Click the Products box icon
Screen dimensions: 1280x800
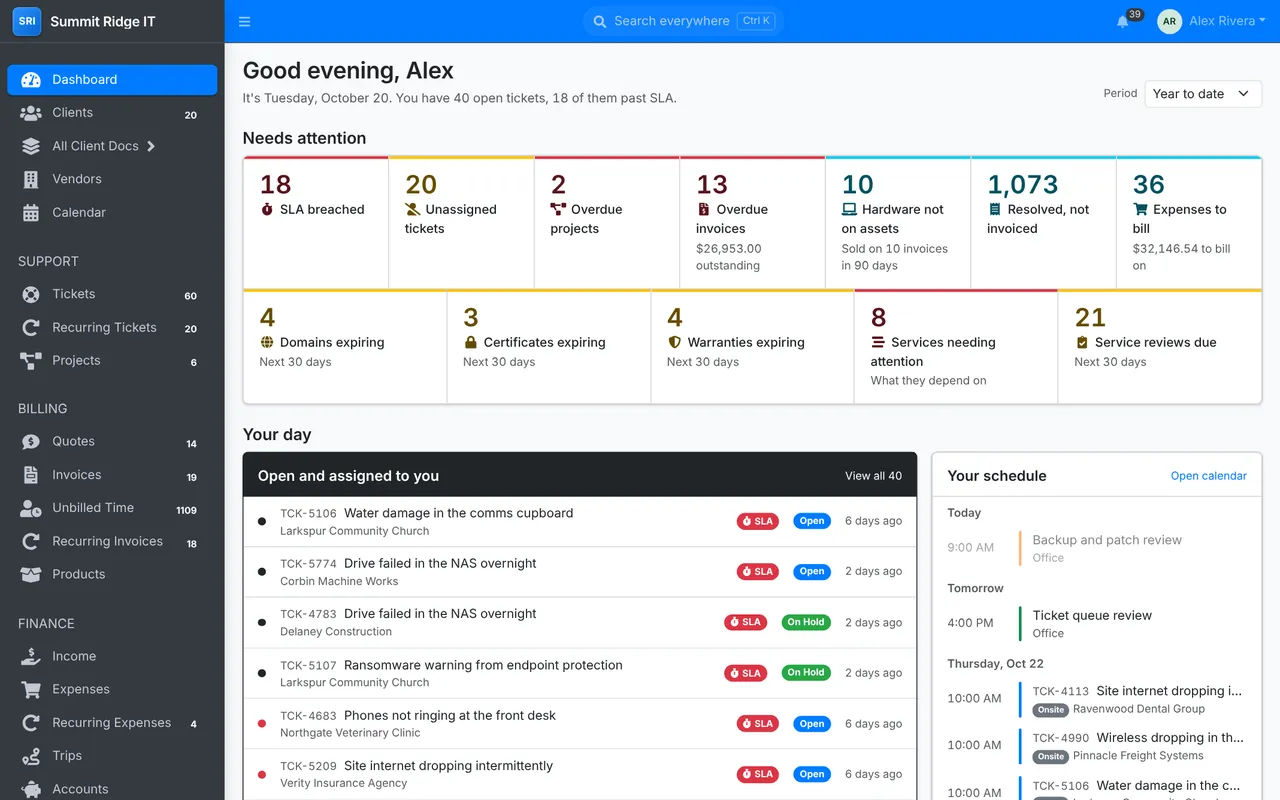click(x=31, y=574)
